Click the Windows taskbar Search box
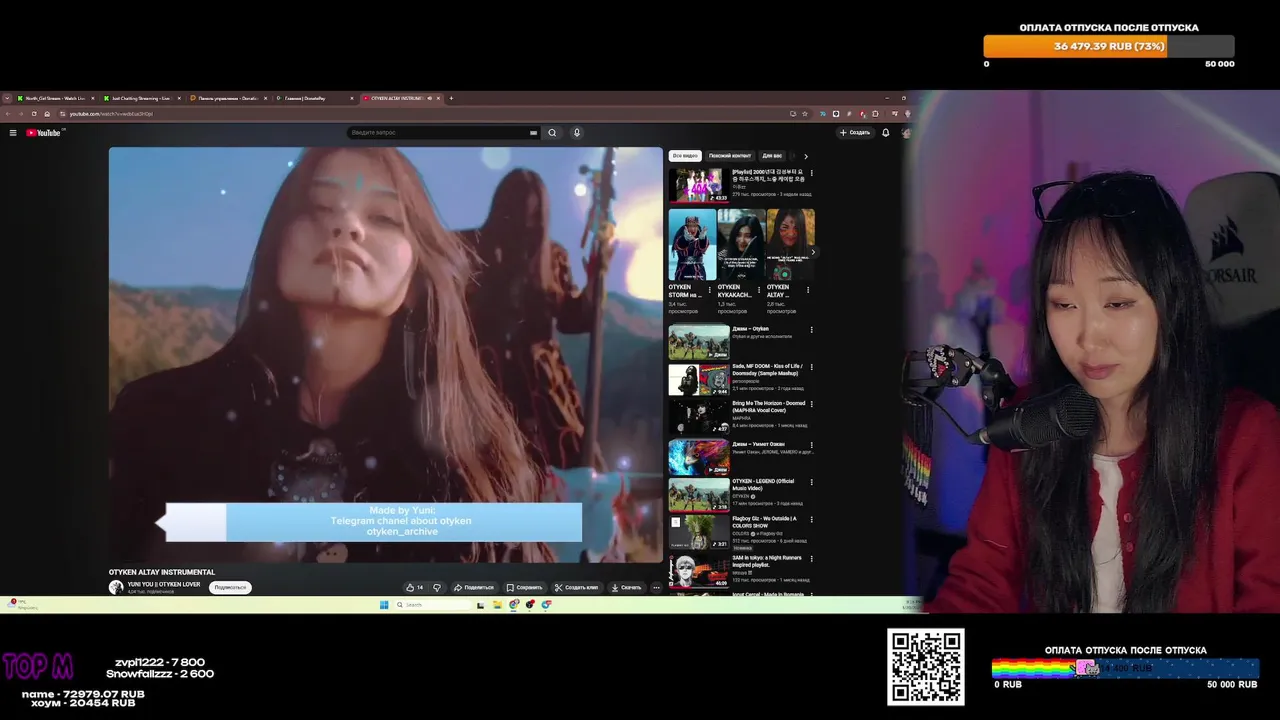1280x720 pixels. (432, 605)
